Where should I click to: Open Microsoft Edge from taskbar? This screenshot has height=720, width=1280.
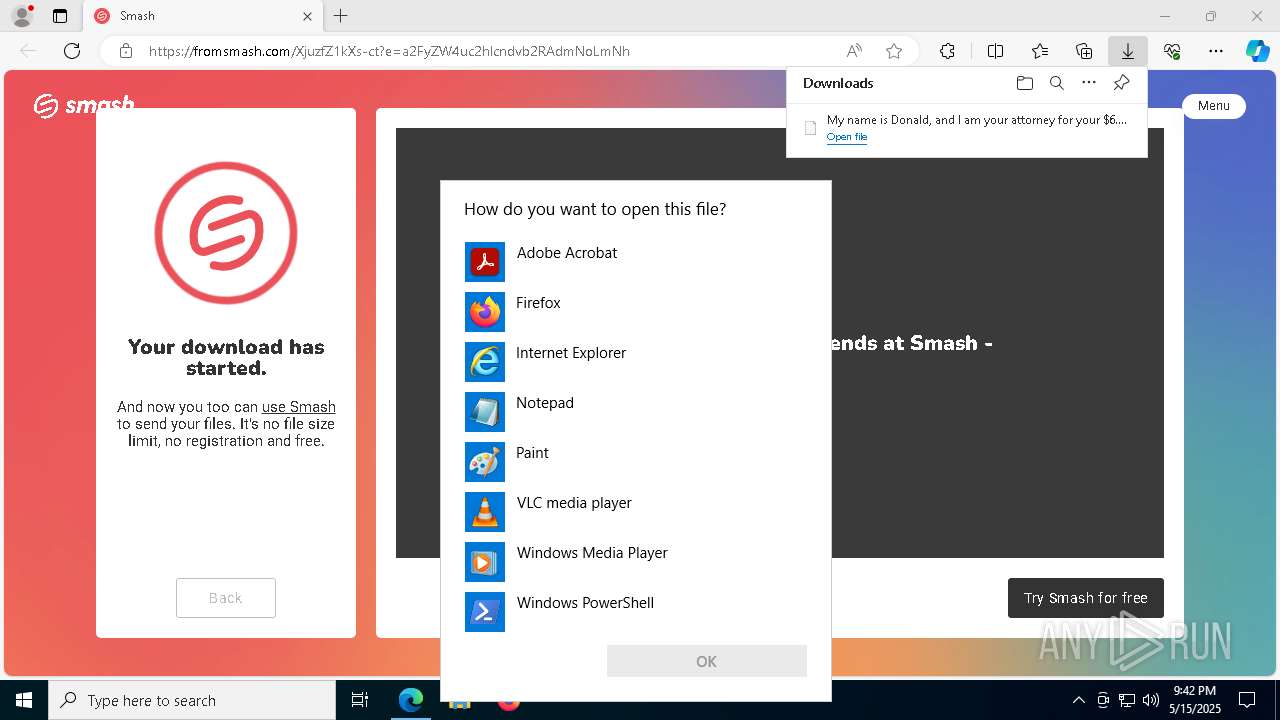coord(411,700)
